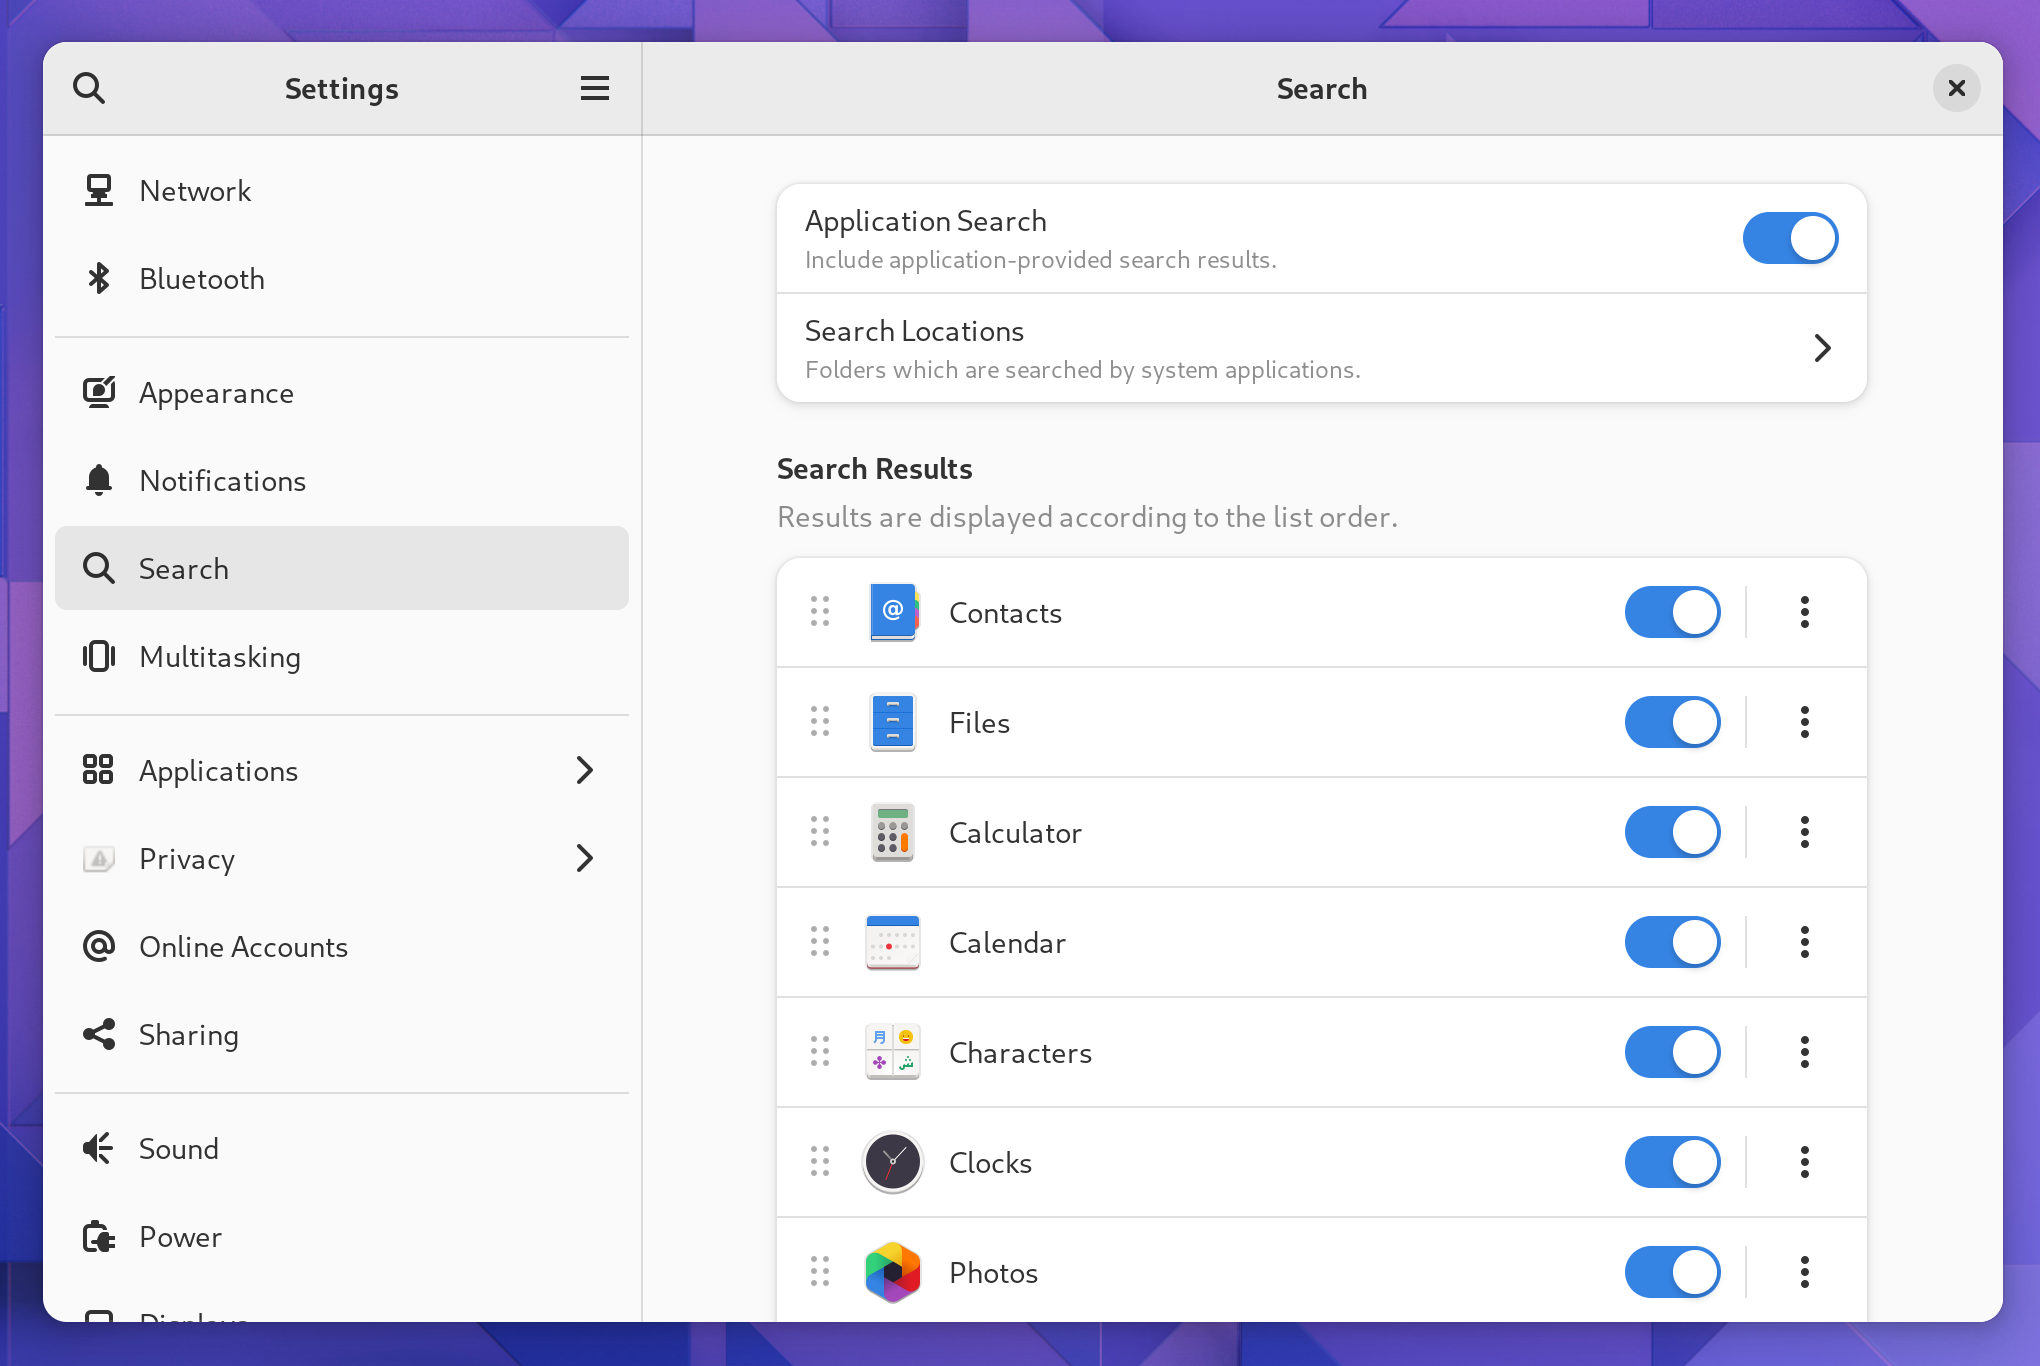The image size is (2040, 1366).
Task: Open the options menu for Calculator
Action: click(x=1805, y=832)
